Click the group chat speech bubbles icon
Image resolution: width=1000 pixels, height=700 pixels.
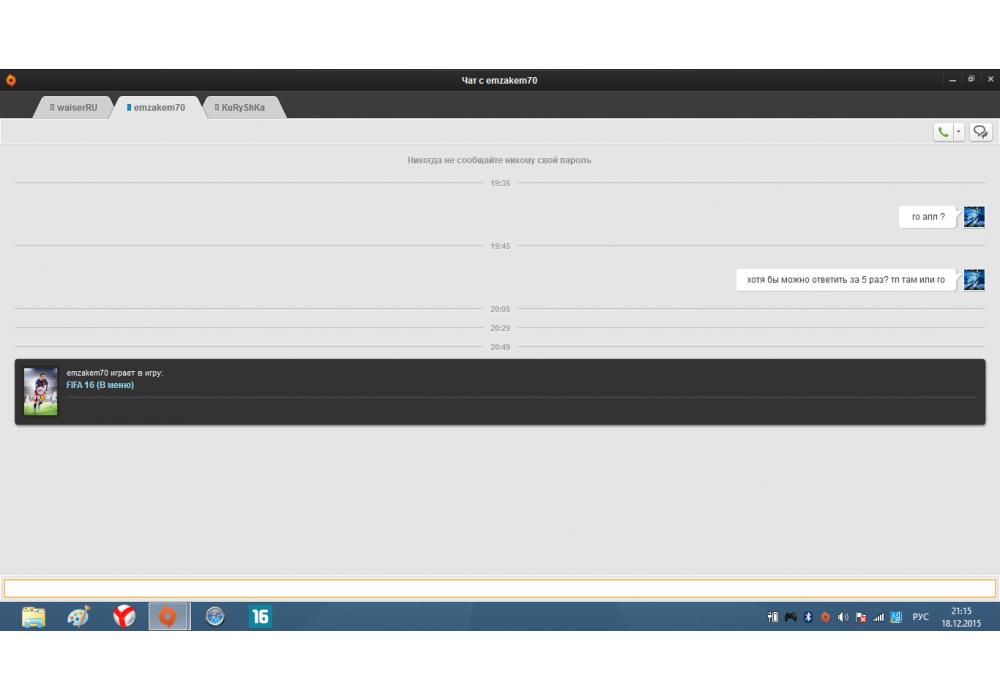[x=980, y=132]
